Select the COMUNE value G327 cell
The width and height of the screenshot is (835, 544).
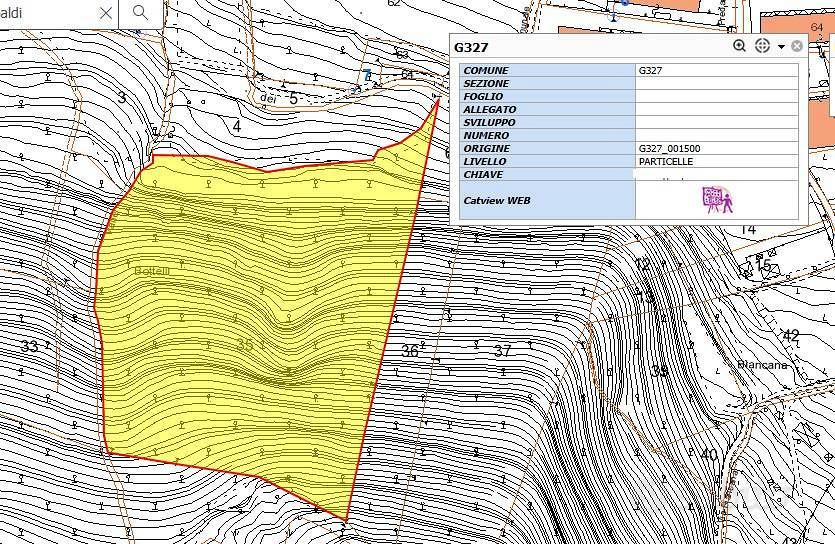coord(717,70)
